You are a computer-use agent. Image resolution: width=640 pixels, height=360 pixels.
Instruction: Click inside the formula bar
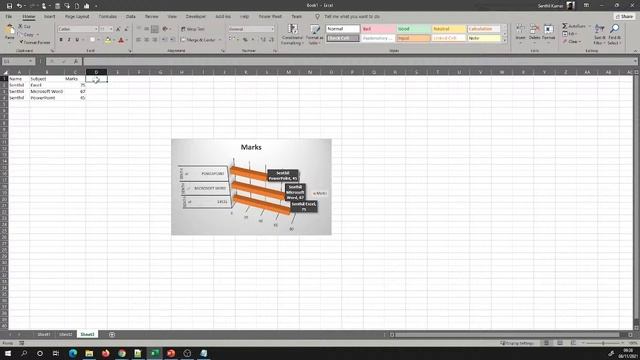pyautogui.click(x=359, y=61)
